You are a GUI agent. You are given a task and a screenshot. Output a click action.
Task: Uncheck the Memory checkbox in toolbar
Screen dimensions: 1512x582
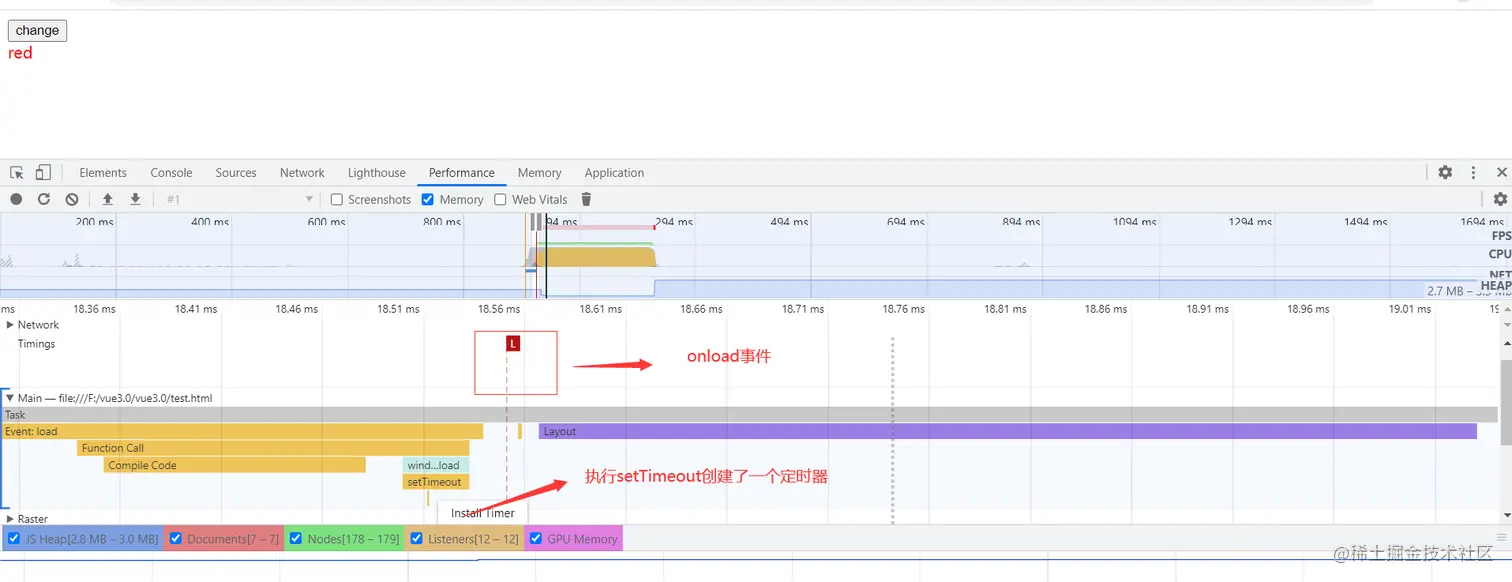(428, 199)
